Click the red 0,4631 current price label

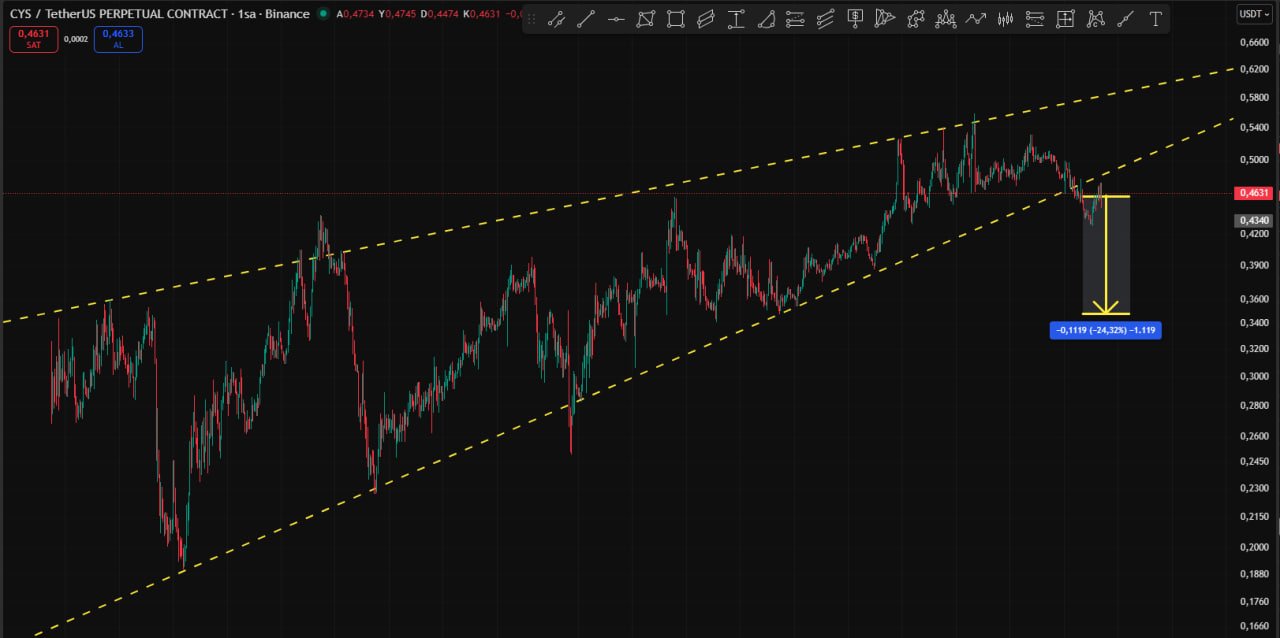(x=1253, y=193)
